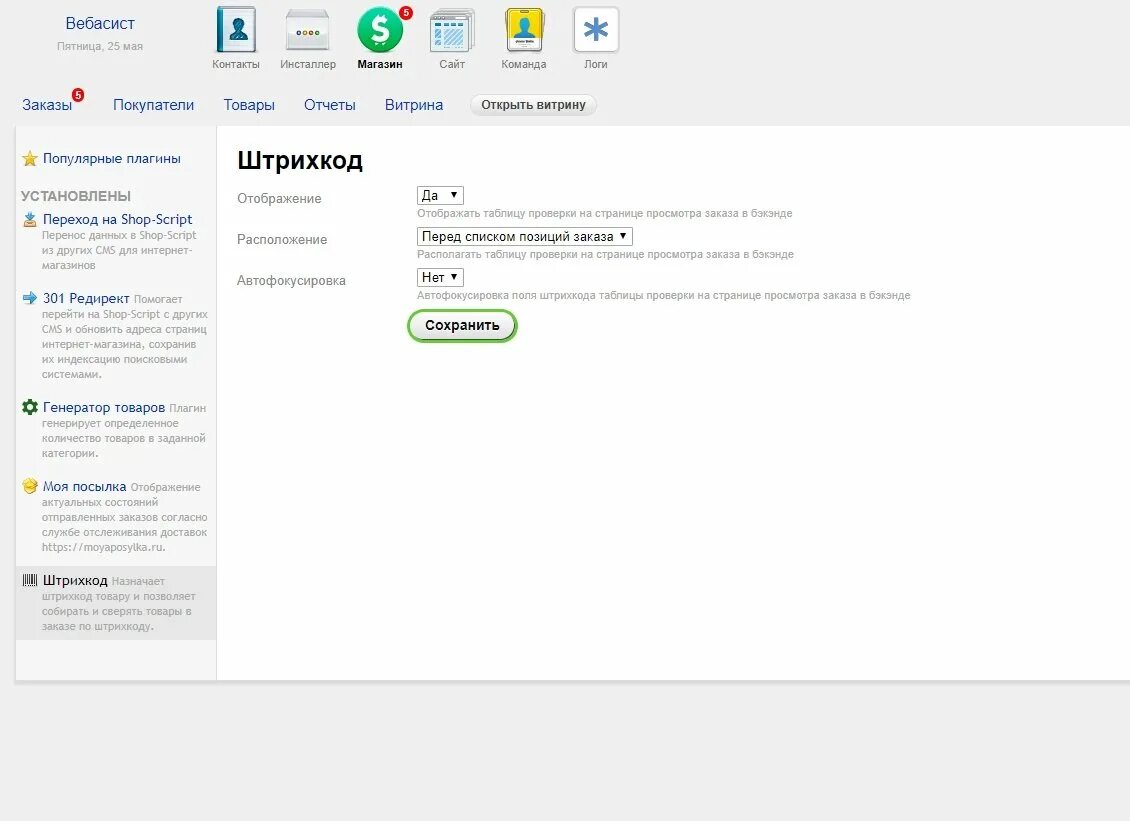Viewport: 1130px width, 821px height.
Task: Open the Сайт app icon
Action: 452,30
